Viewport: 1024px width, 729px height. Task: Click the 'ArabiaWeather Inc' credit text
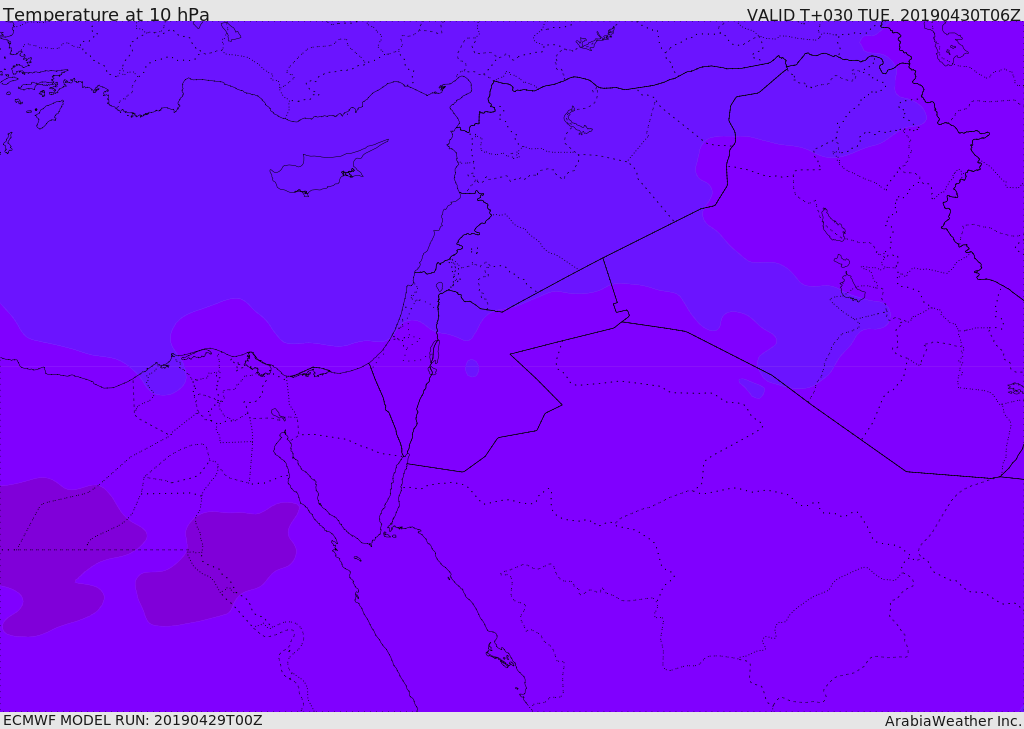click(953, 721)
